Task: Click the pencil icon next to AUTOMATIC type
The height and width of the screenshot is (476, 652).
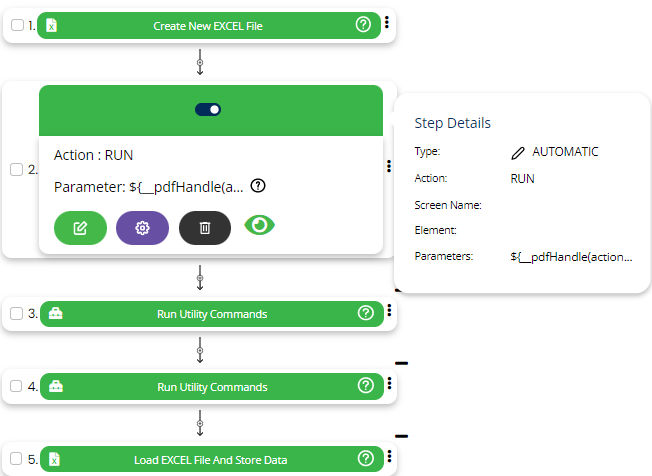Action: [x=517, y=152]
